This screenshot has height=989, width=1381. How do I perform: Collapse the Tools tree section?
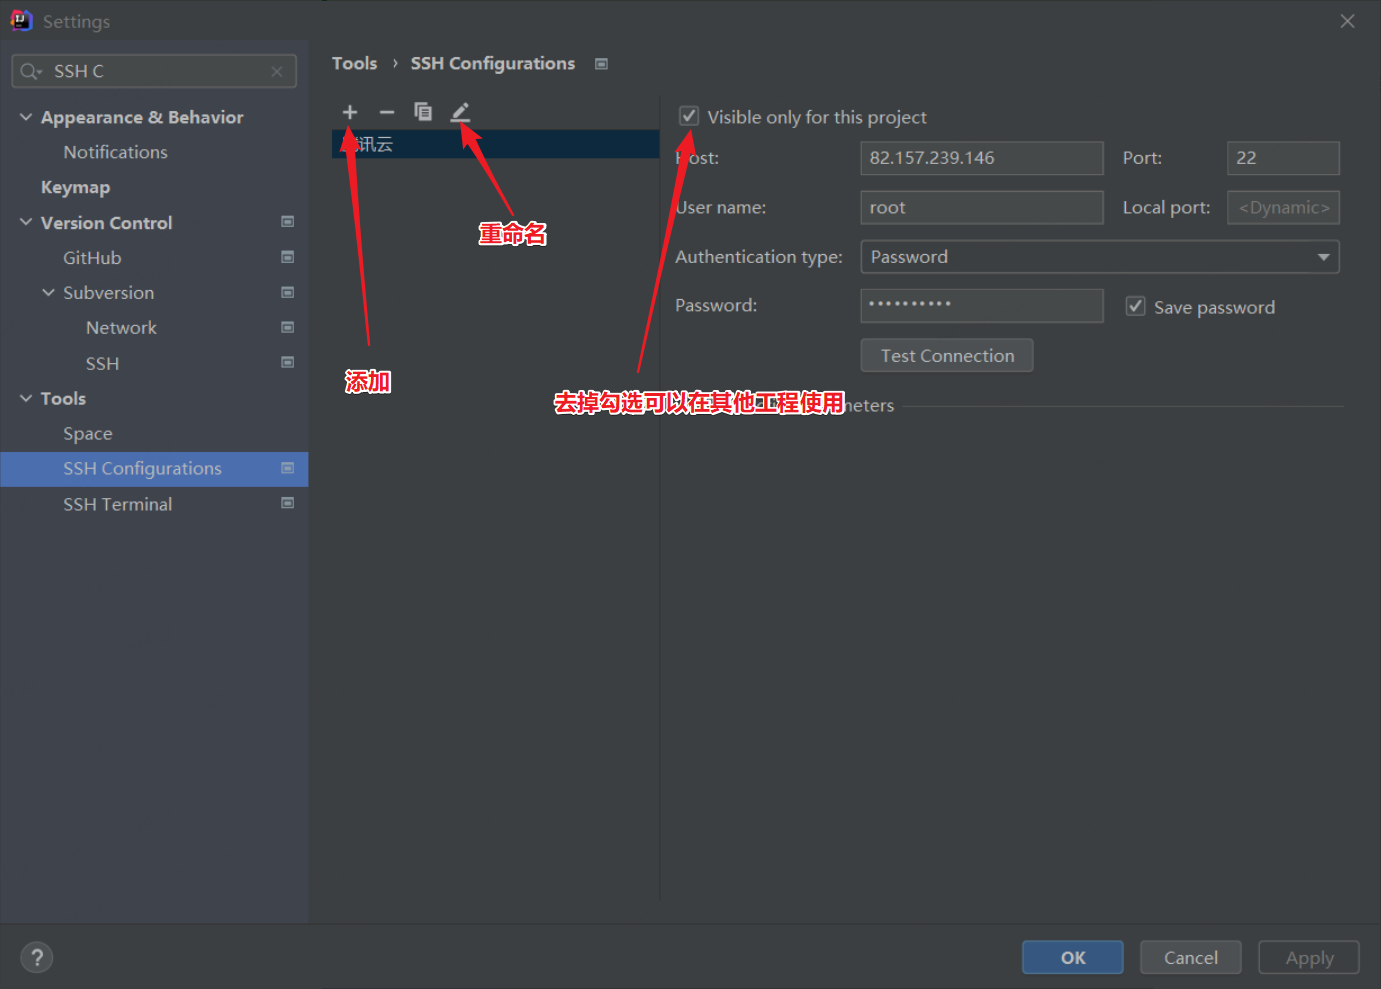(x=26, y=398)
